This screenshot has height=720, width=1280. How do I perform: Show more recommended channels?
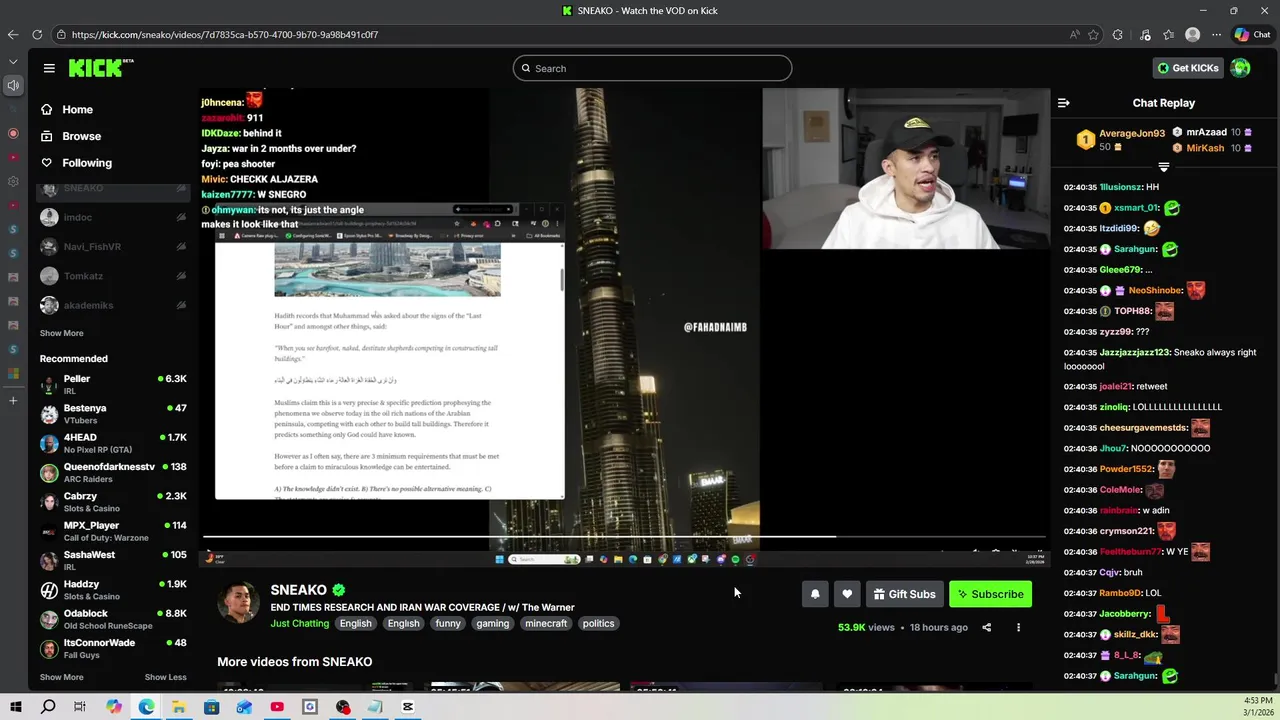61,677
